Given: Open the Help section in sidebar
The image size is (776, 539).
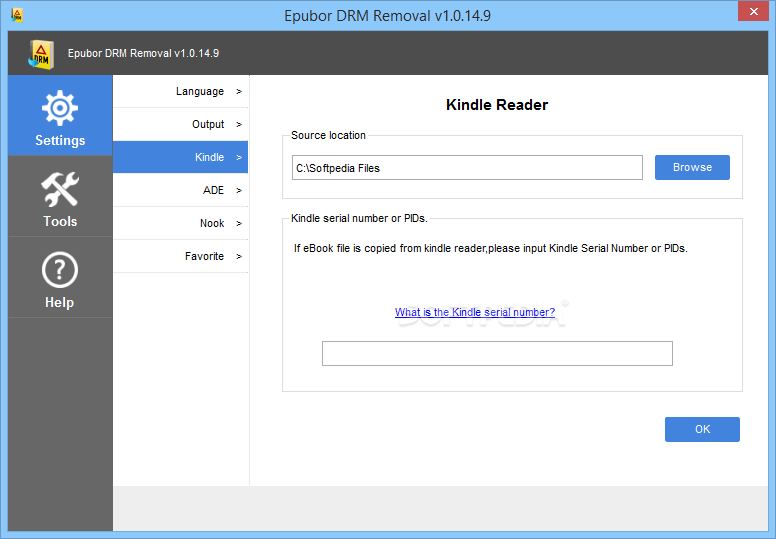Looking at the screenshot, I should [60, 277].
